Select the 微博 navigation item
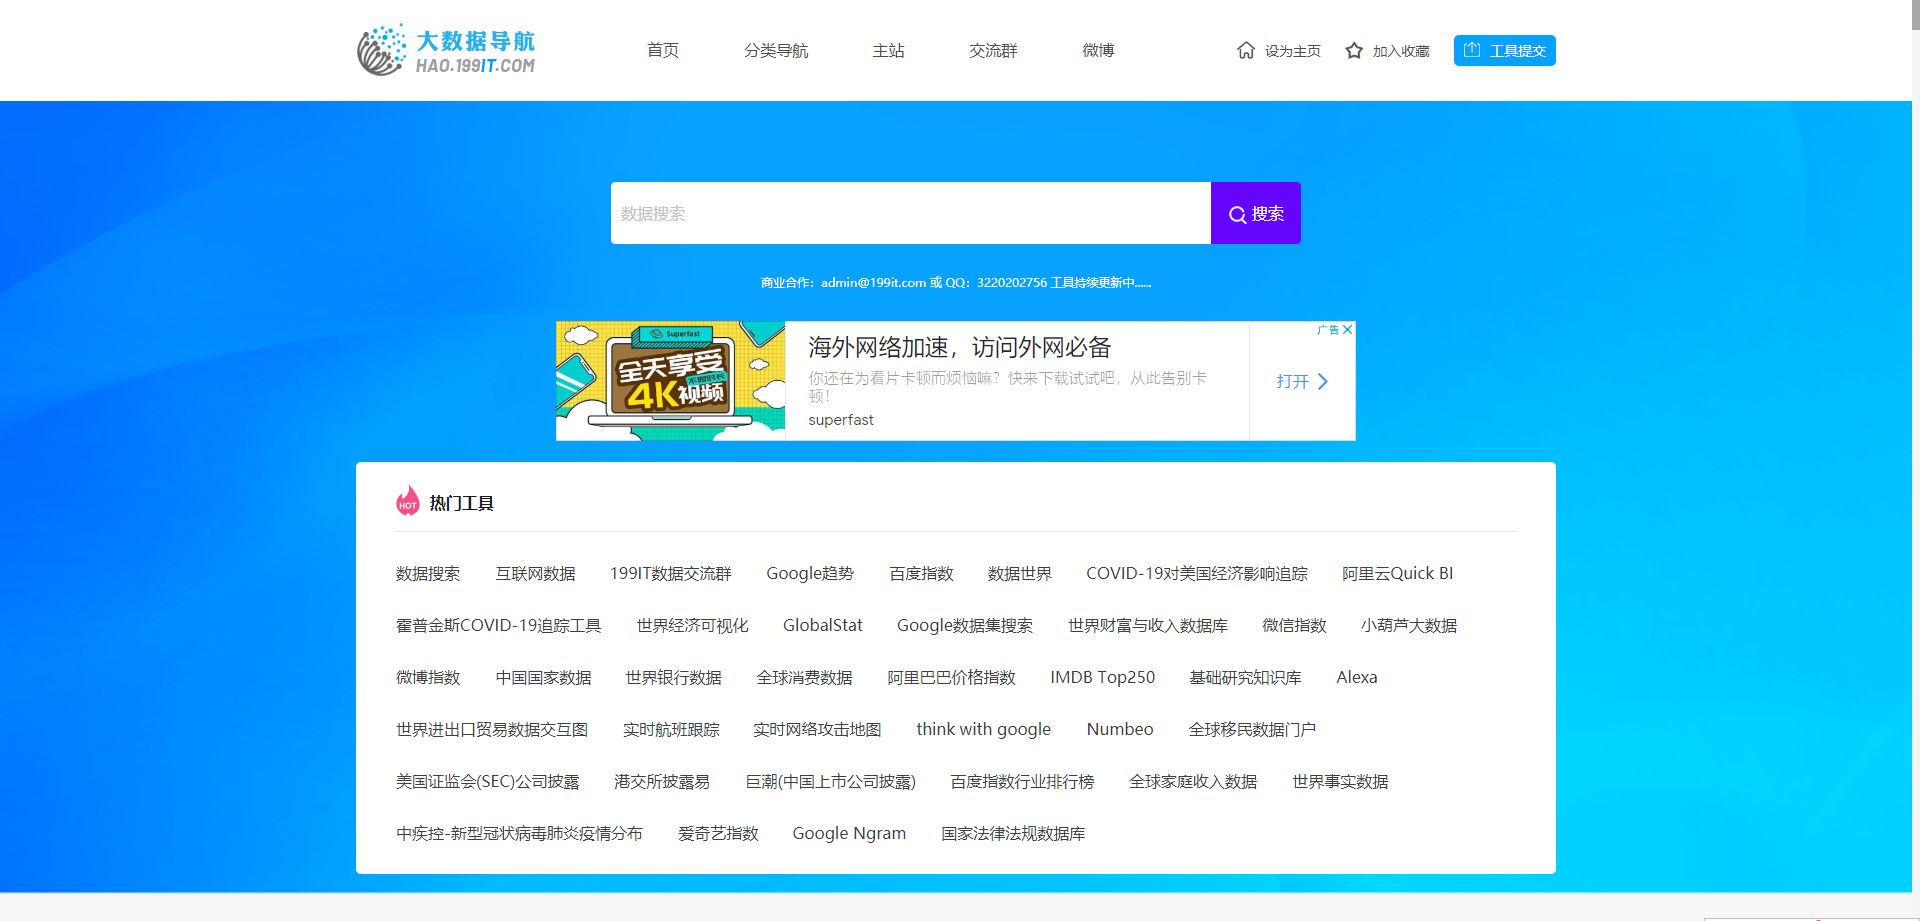This screenshot has width=1920, height=921. [x=1098, y=50]
